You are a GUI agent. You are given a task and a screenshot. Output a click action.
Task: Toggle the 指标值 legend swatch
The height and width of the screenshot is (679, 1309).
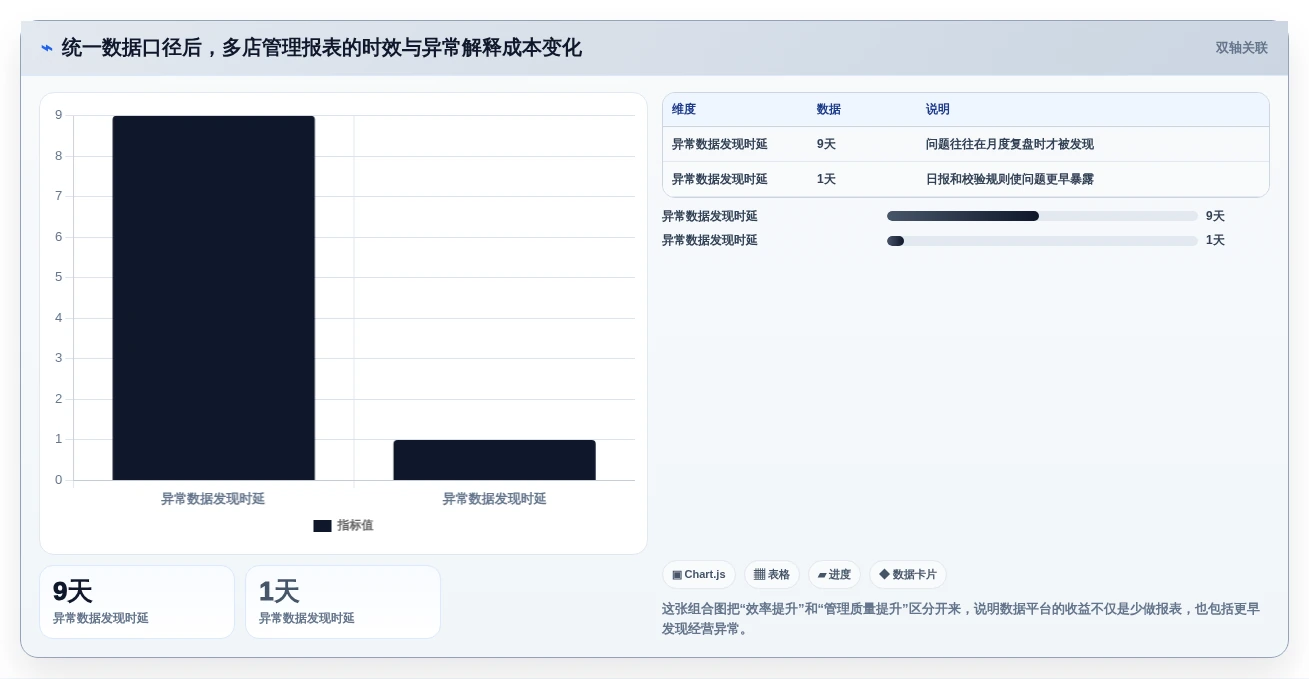322,526
